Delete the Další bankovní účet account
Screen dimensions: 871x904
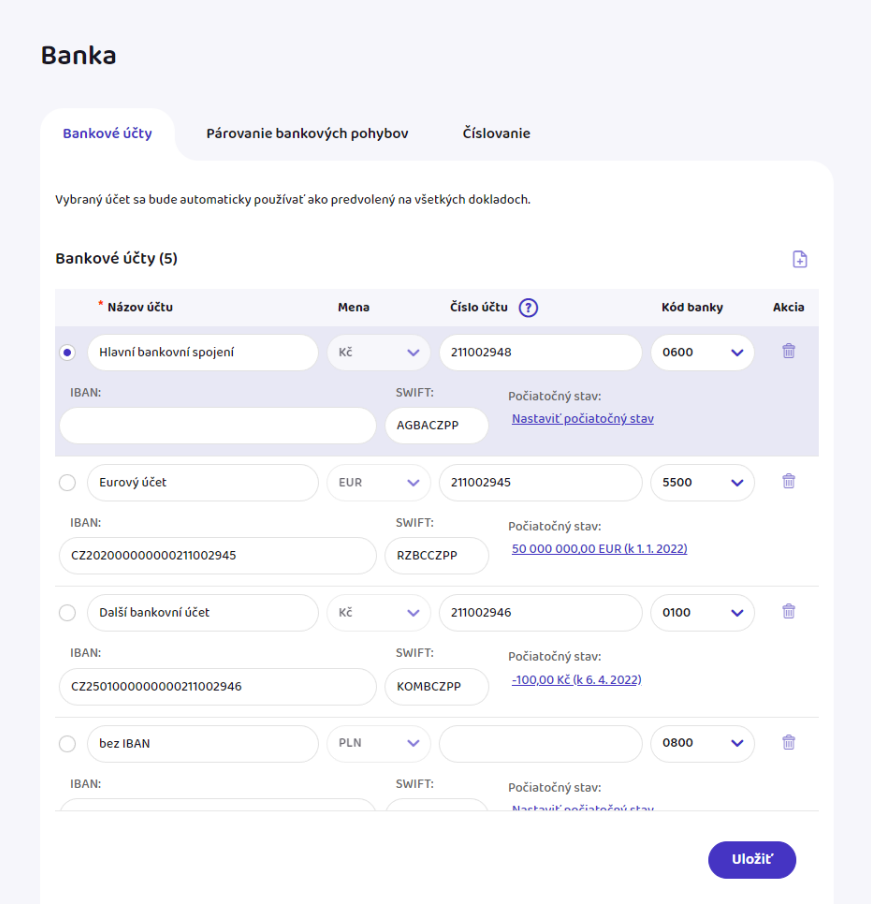789,611
